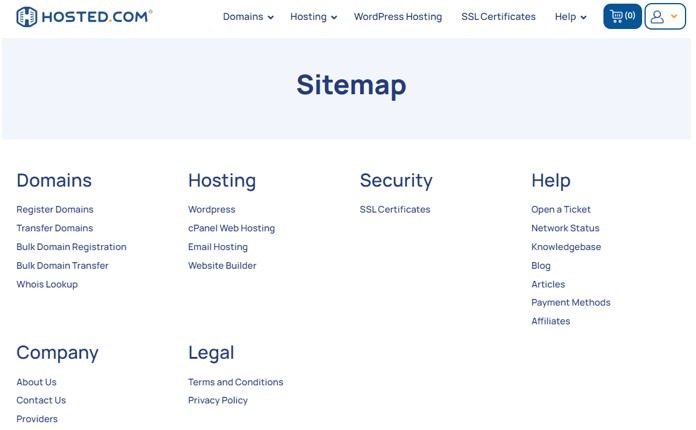Viewport: 696px width, 430px height.
Task: Open Email Hosting link
Action: tap(218, 247)
